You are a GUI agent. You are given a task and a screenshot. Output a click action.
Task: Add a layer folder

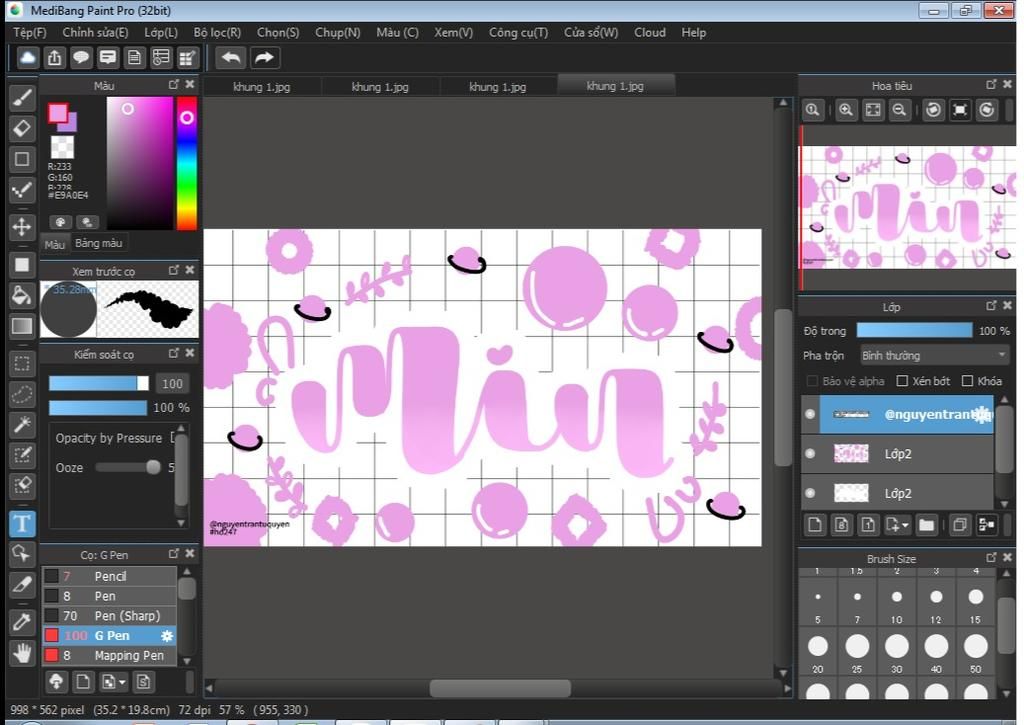(926, 524)
